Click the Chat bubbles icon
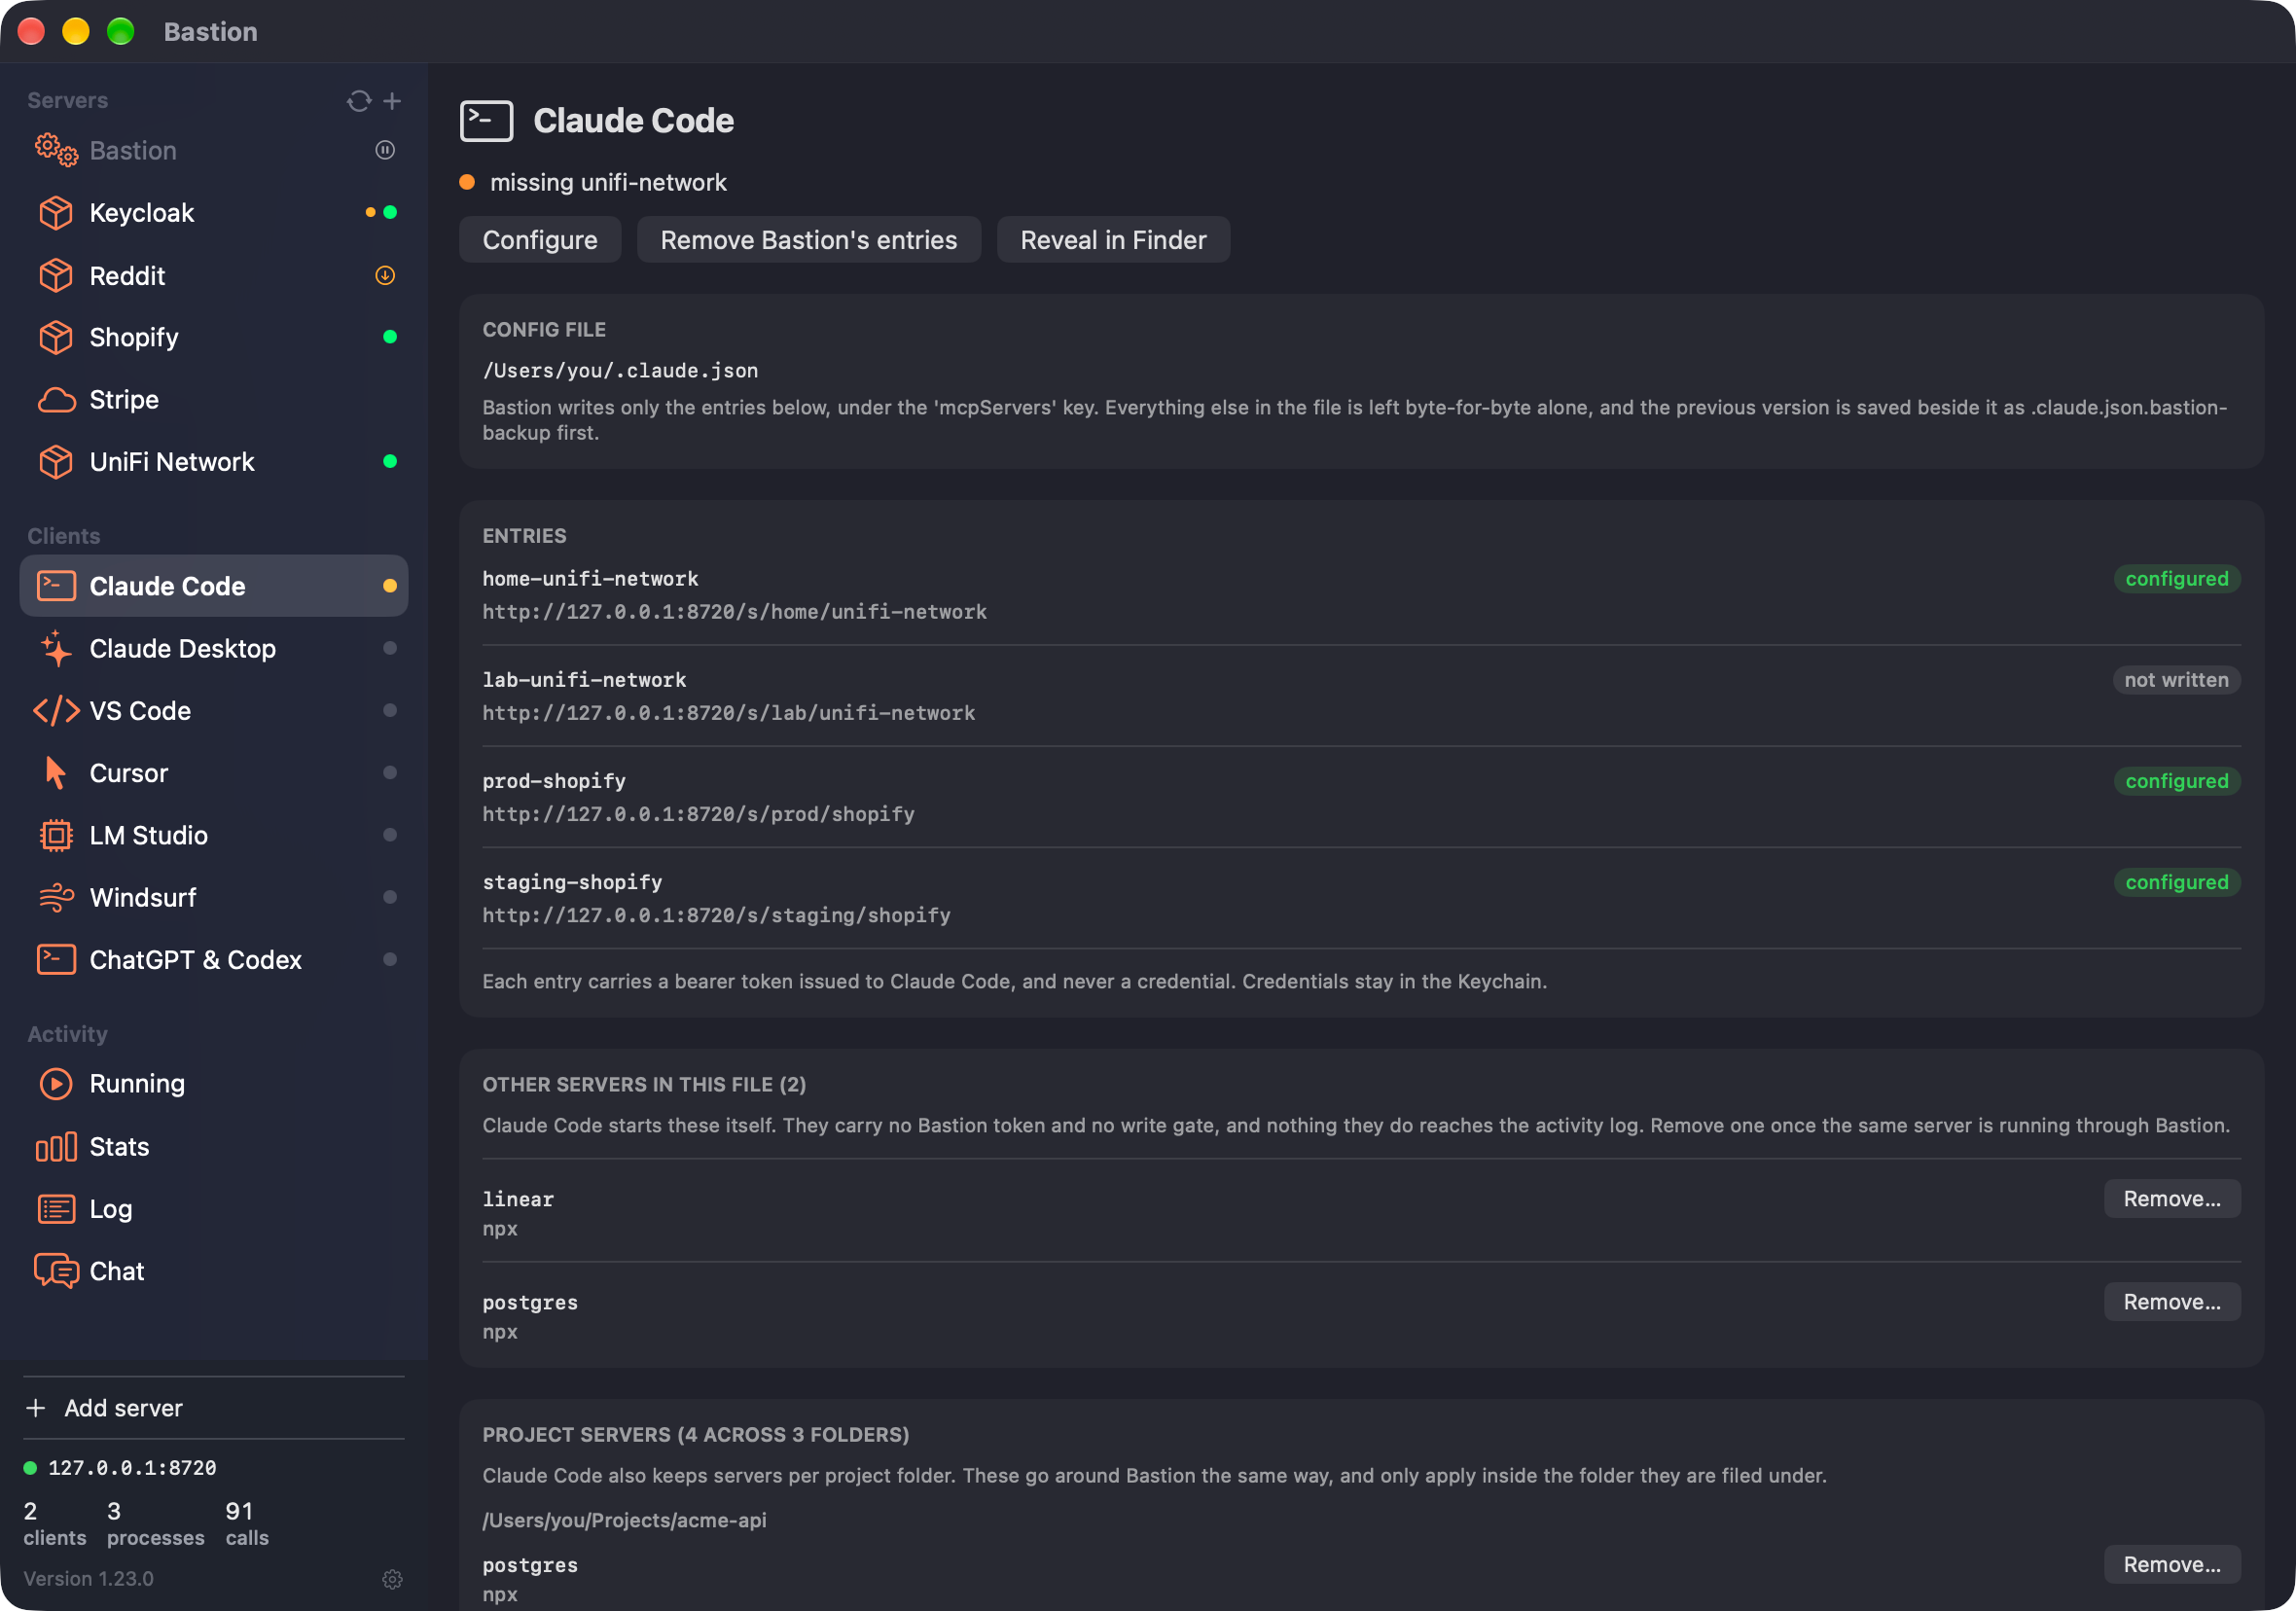Screen dimensions: 2296x1611 (56, 1271)
